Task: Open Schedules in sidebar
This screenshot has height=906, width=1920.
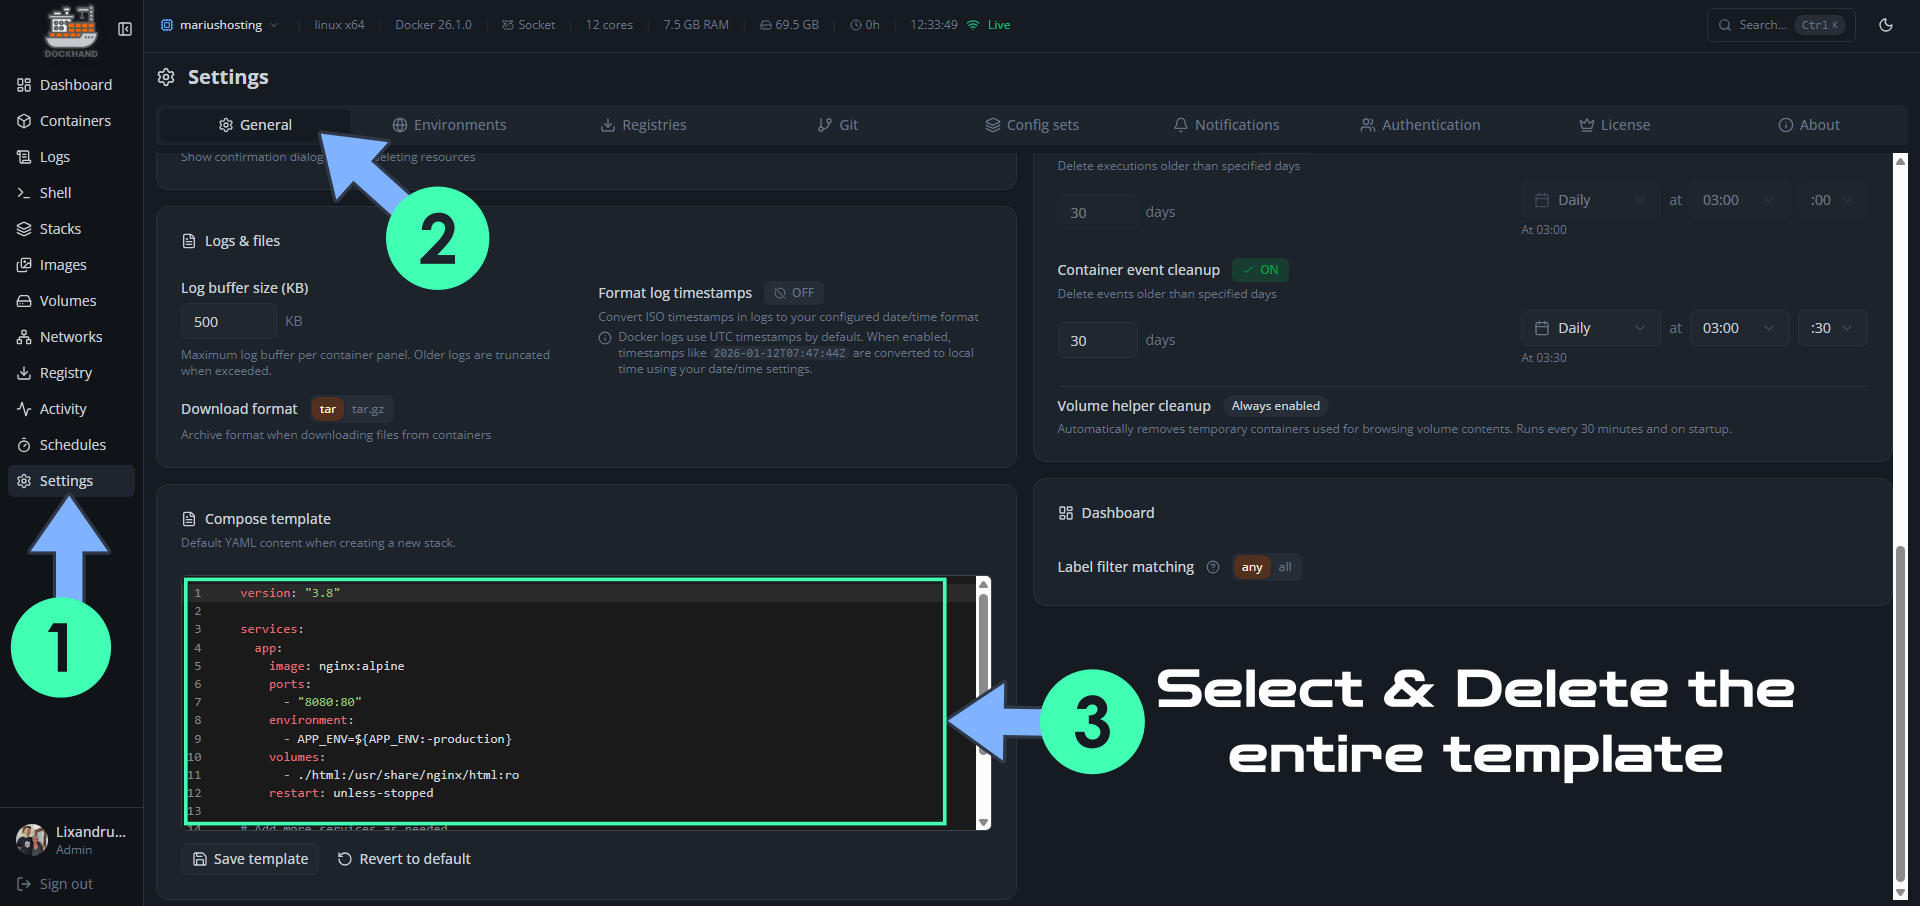Action: coord(71,445)
